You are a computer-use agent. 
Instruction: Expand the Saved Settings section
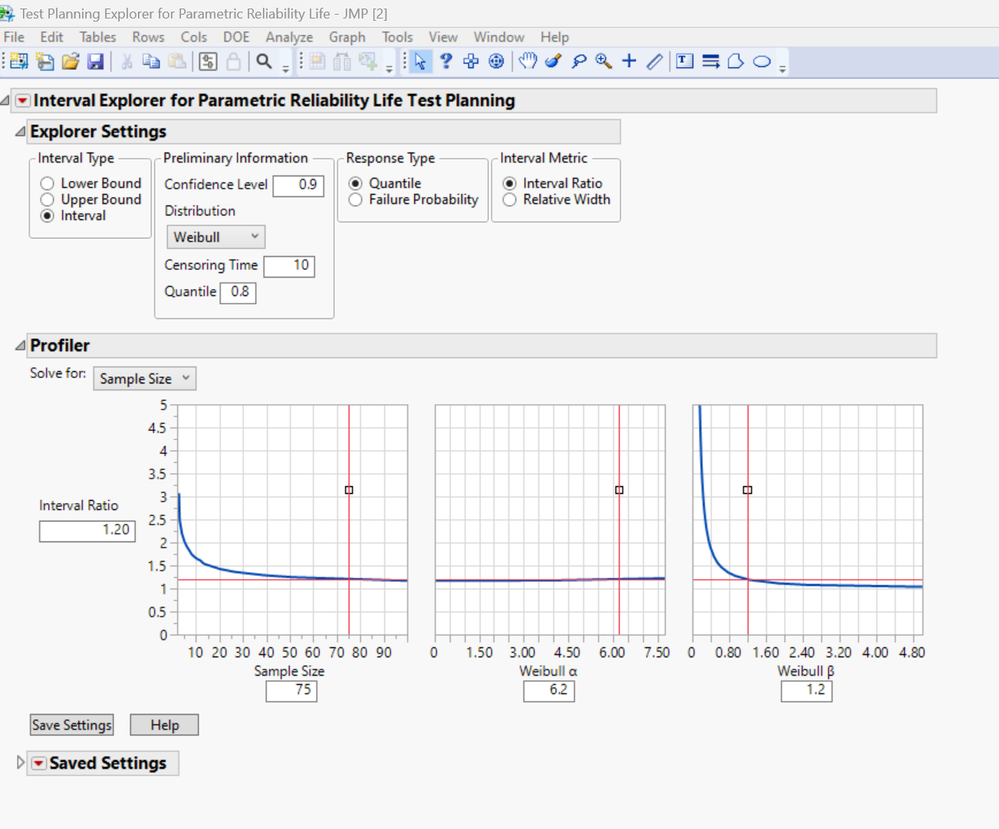(21, 763)
